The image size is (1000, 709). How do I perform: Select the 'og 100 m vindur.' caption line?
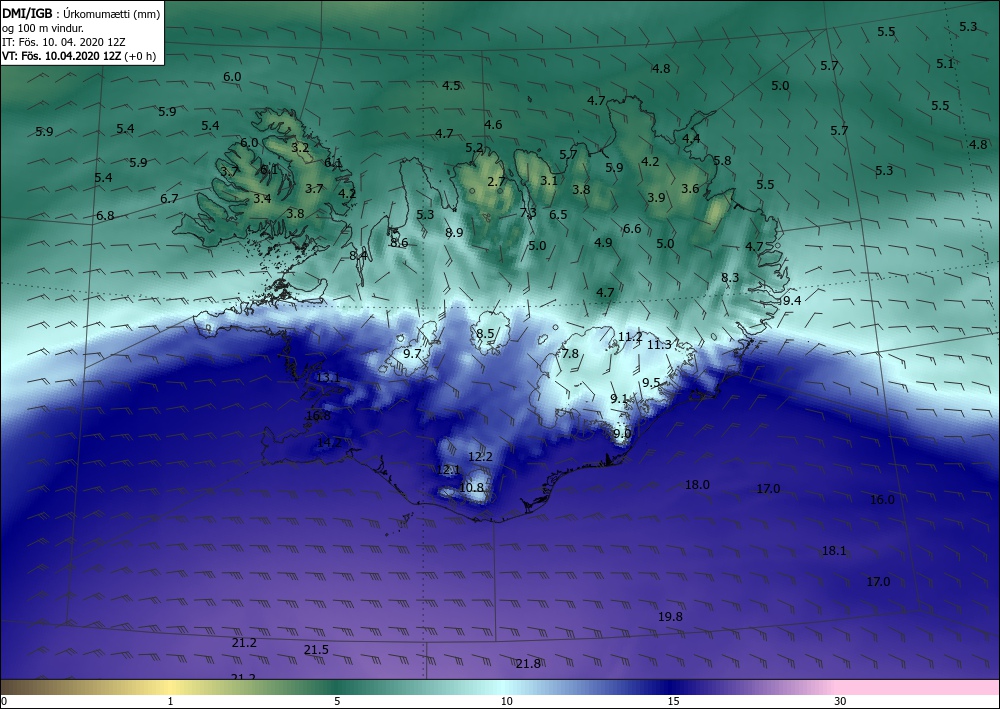point(43,28)
